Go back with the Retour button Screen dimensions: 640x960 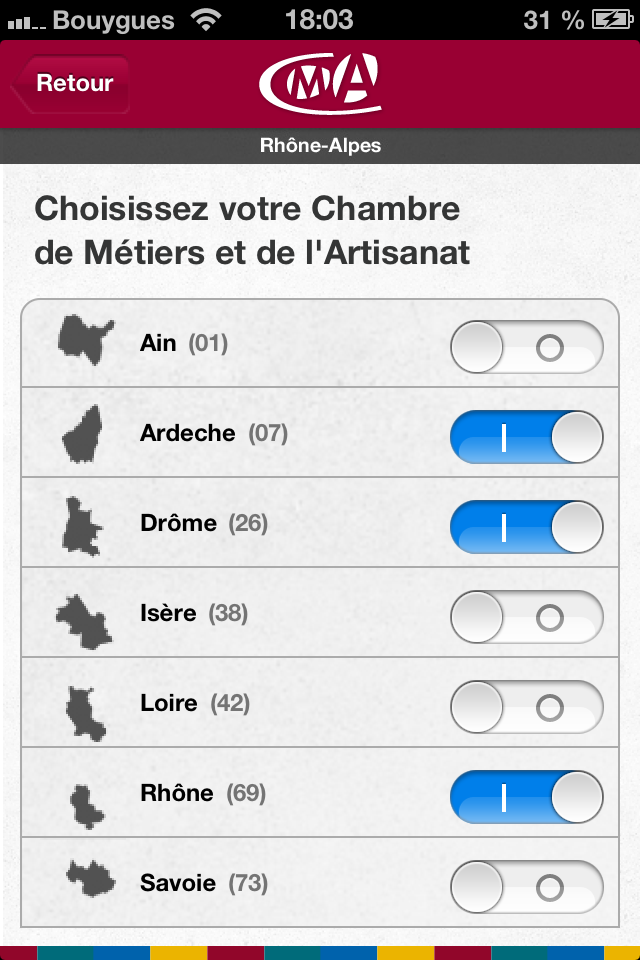tap(72, 84)
